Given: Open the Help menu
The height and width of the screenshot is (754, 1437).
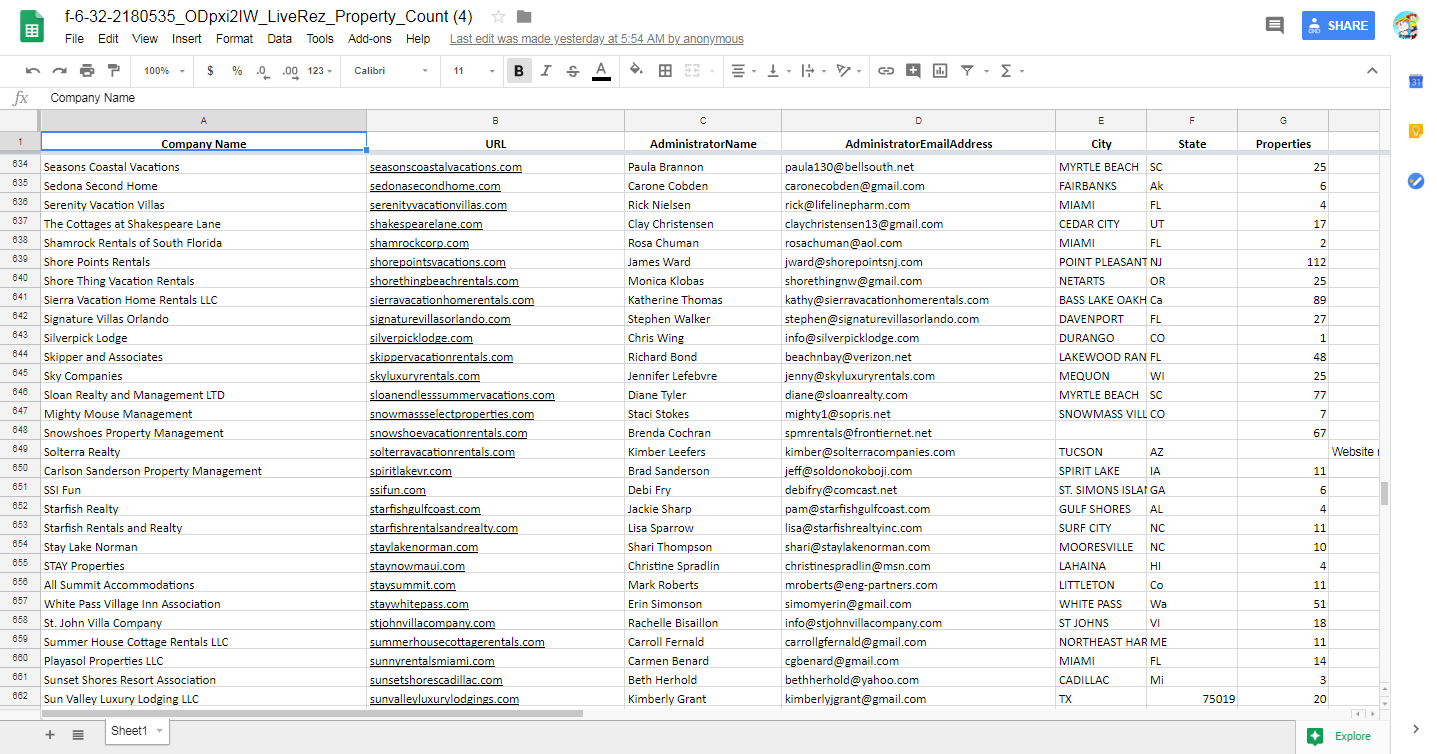Looking at the screenshot, I should [x=418, y=39].
